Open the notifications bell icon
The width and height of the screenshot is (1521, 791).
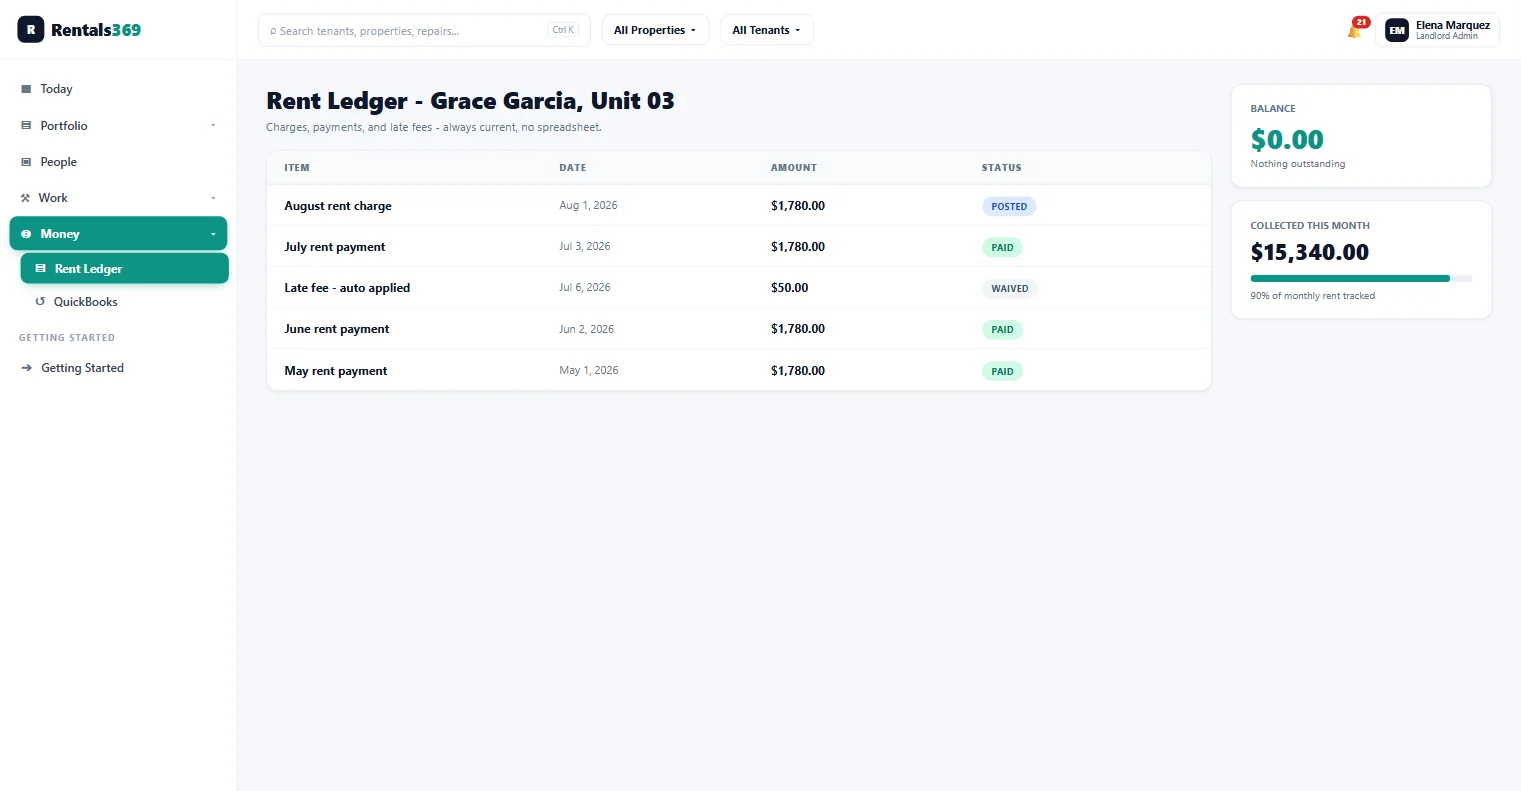[x=1354, y=31]
